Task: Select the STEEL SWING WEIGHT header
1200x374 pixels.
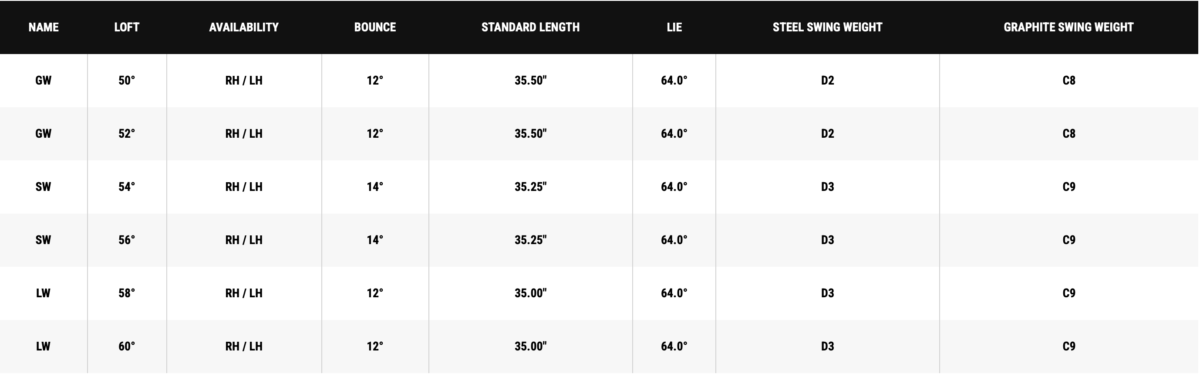Action: pos(827,27)
